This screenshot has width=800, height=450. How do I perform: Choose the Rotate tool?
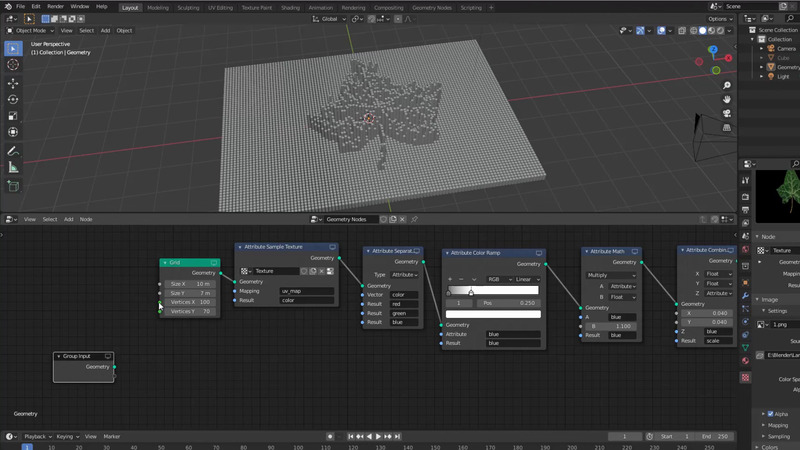click(x=13, y=99)
